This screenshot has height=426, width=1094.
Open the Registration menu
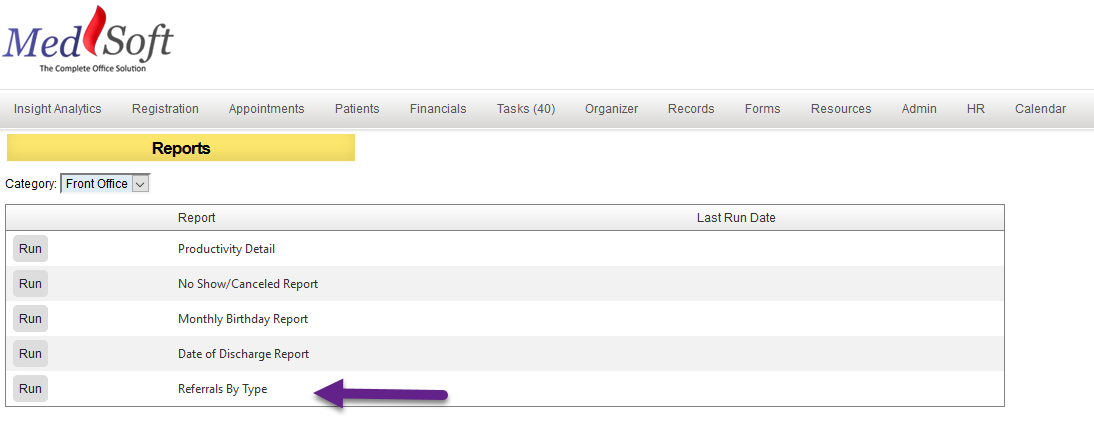point(165,109)
